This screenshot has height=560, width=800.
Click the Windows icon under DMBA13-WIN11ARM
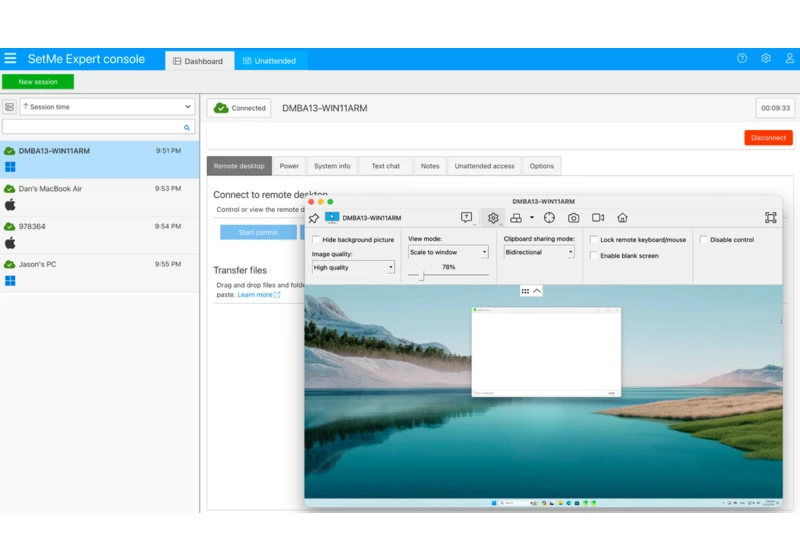pyautogui.click(x=10, y=167)
